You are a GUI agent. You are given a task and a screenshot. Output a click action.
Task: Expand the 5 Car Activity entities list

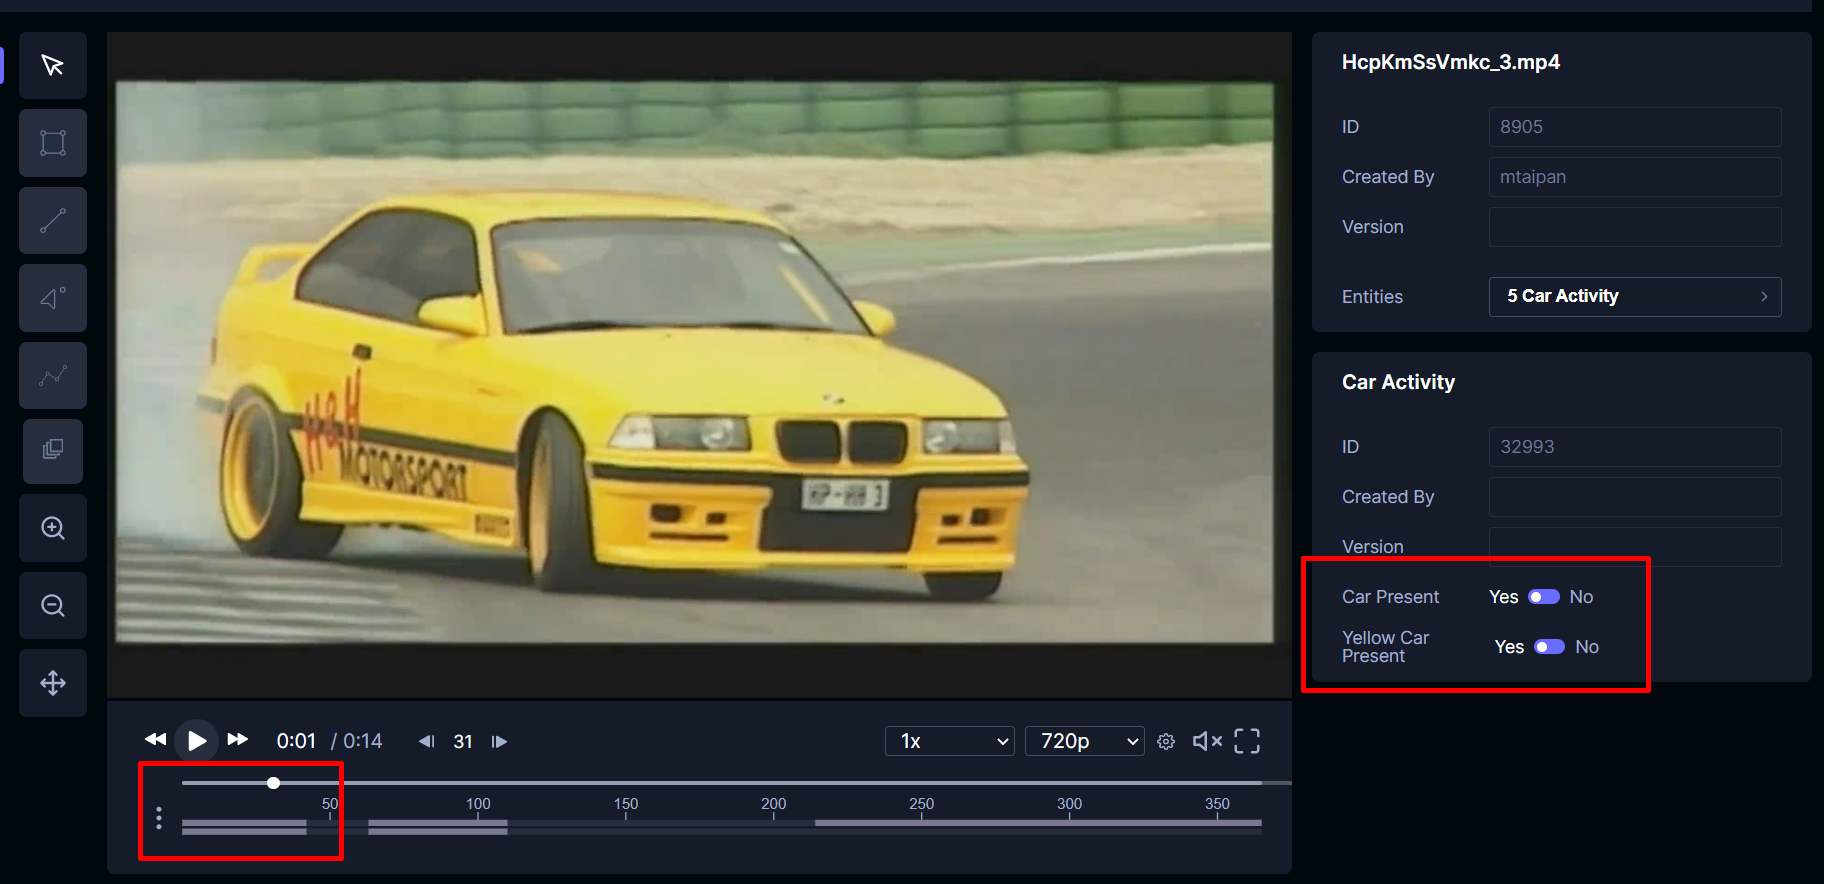tap(1635, 297)
